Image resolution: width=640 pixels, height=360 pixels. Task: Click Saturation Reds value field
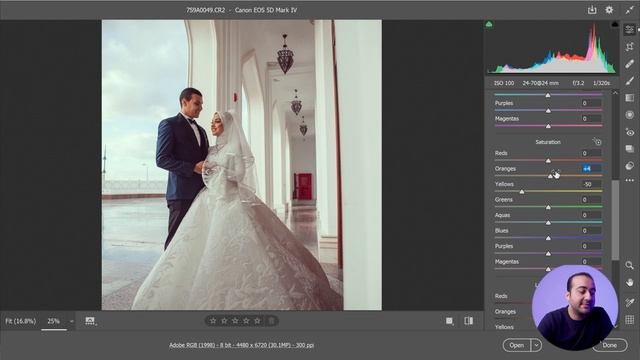pyautogui.click(x=591, y=153)
